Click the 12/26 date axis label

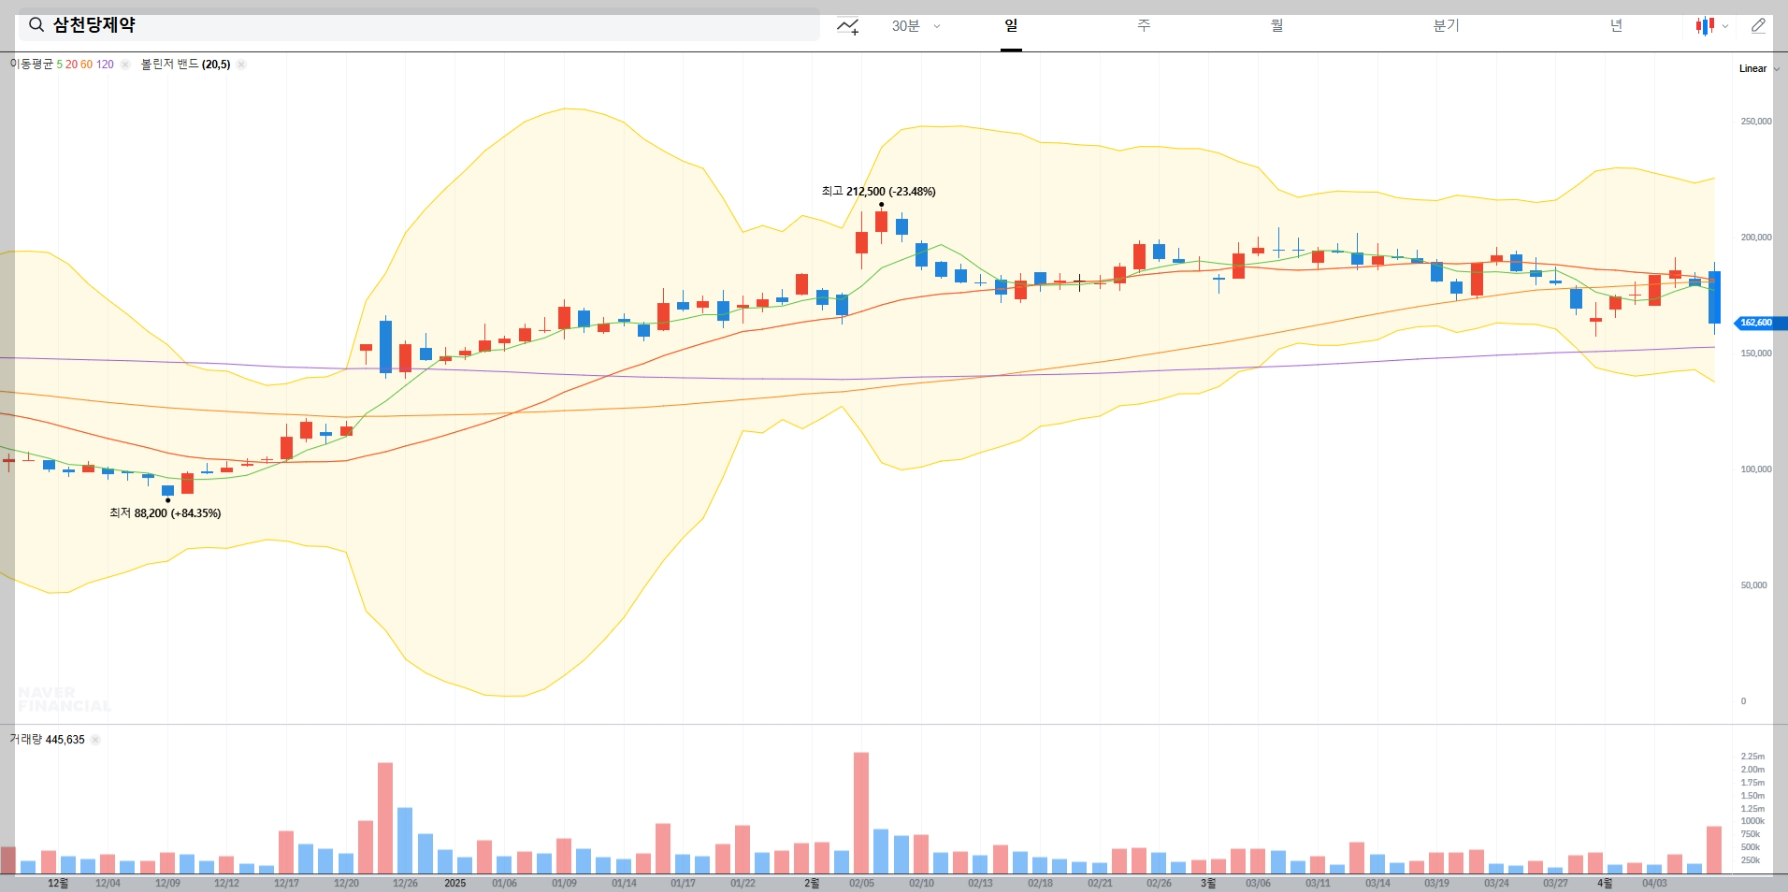pyautogui.click(x=405, y=883)
